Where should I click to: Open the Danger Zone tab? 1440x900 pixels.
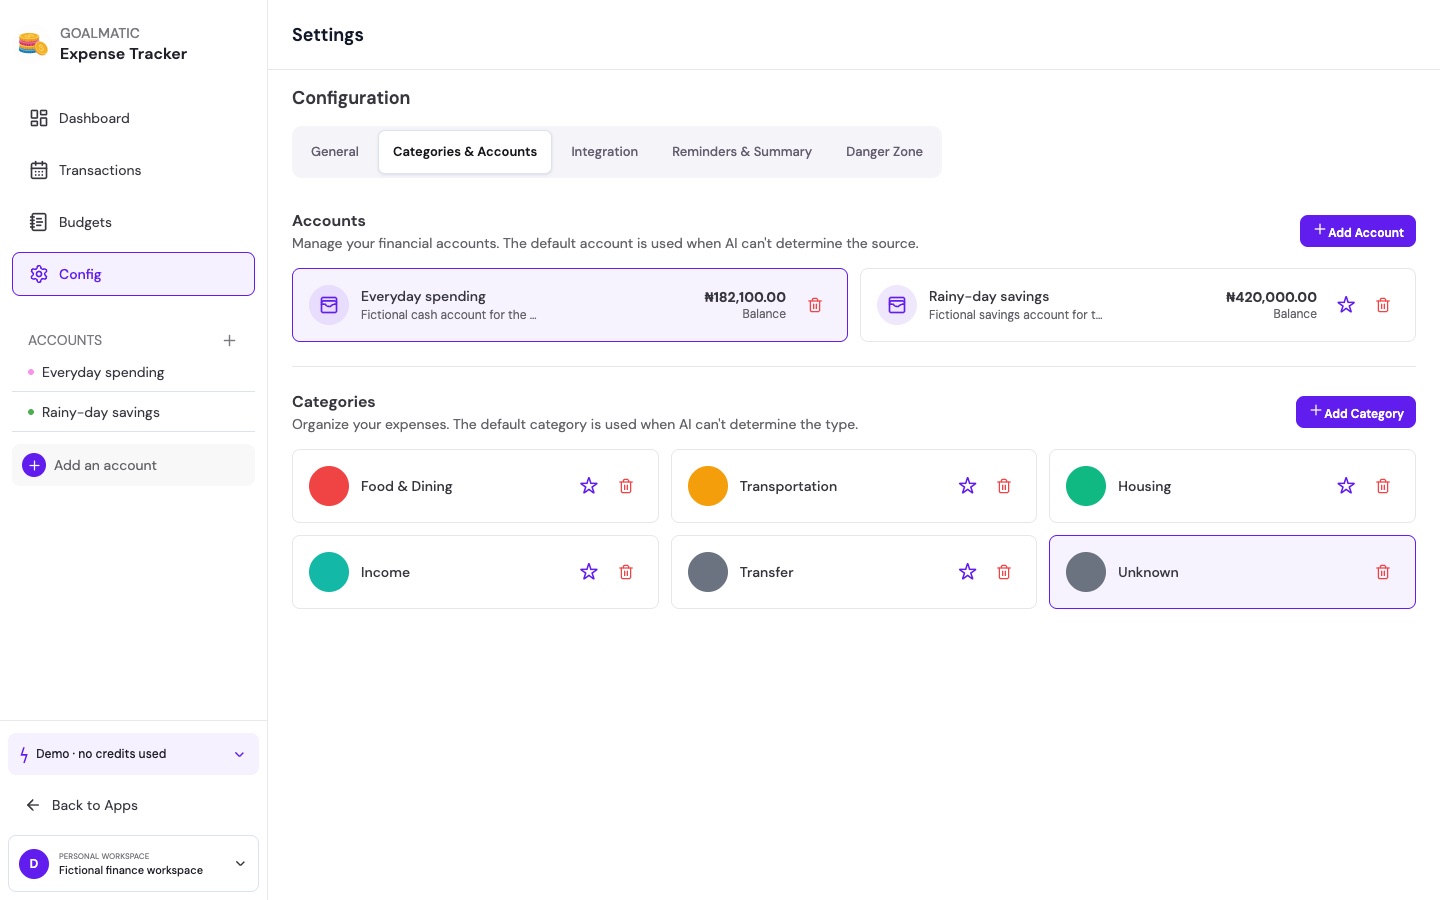(884, 152)
